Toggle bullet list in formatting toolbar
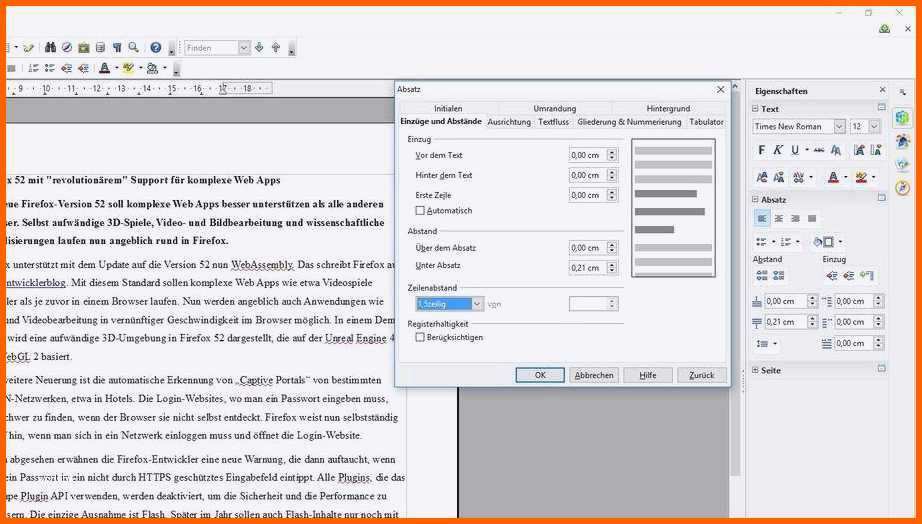 (x=50, y=69)
